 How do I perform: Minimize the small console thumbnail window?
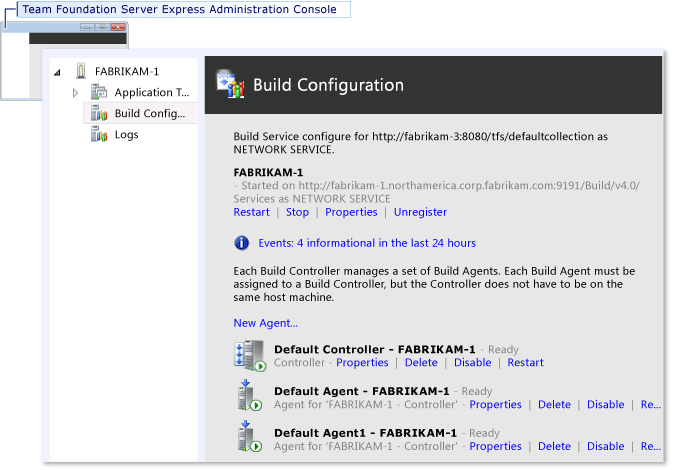(87, 27)
